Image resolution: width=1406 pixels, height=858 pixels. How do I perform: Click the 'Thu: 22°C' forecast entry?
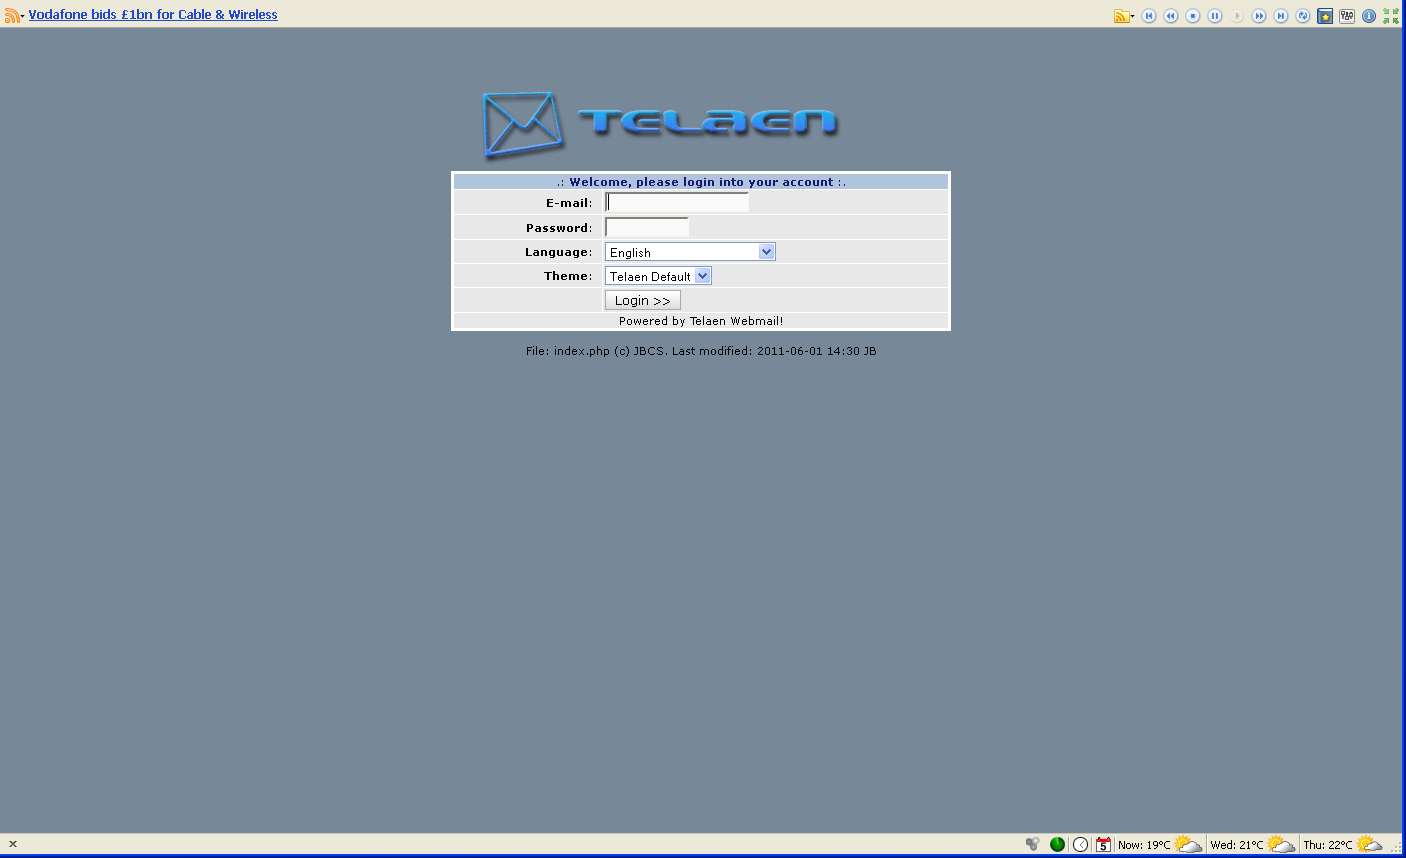pyautogui.click(x=1328, y=845)
